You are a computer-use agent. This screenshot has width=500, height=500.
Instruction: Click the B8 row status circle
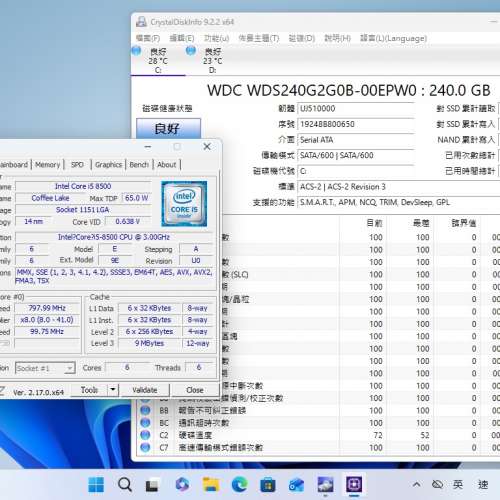point(145,410)
